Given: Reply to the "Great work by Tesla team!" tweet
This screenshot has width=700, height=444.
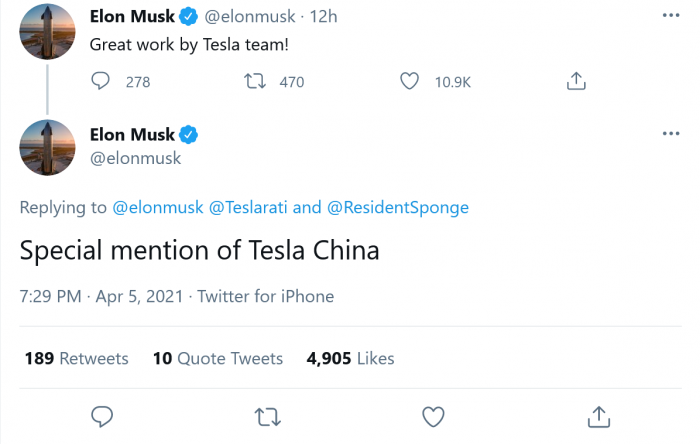Looking at the screenshot, I should click(100, 82).
